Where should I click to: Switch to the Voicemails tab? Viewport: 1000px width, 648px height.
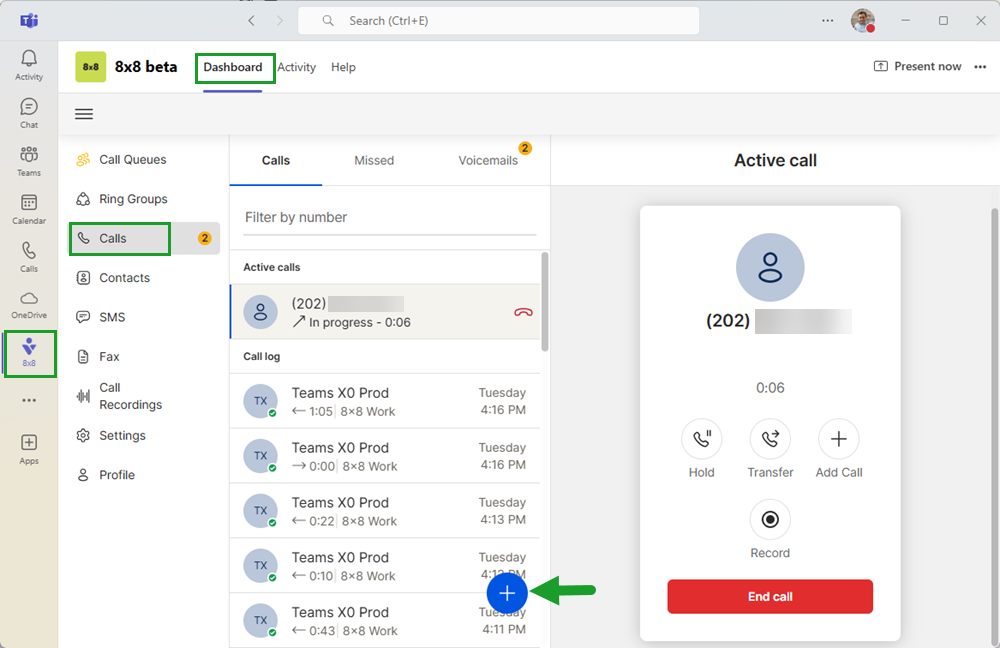[x=488, y=160]
